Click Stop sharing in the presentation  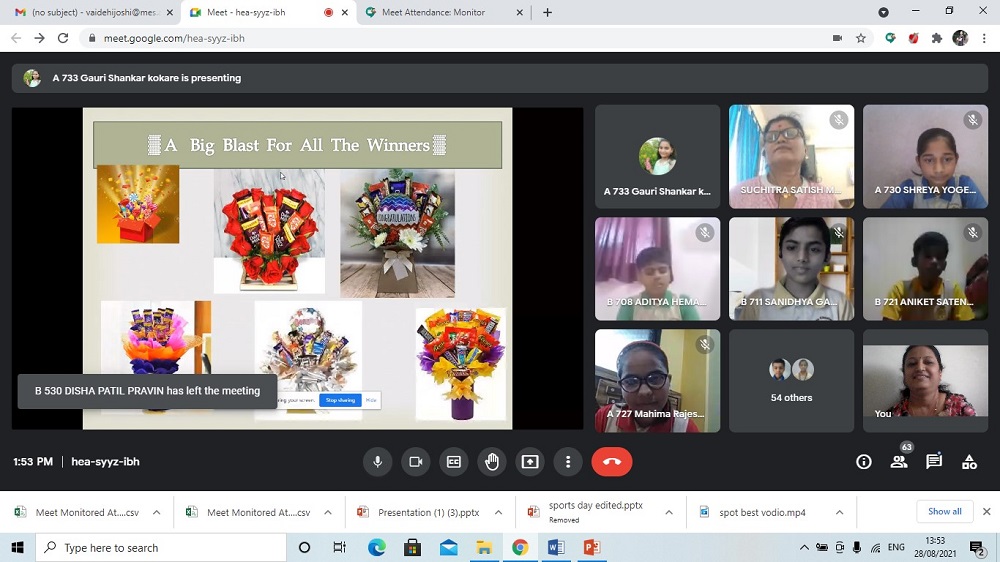[340, 400]
